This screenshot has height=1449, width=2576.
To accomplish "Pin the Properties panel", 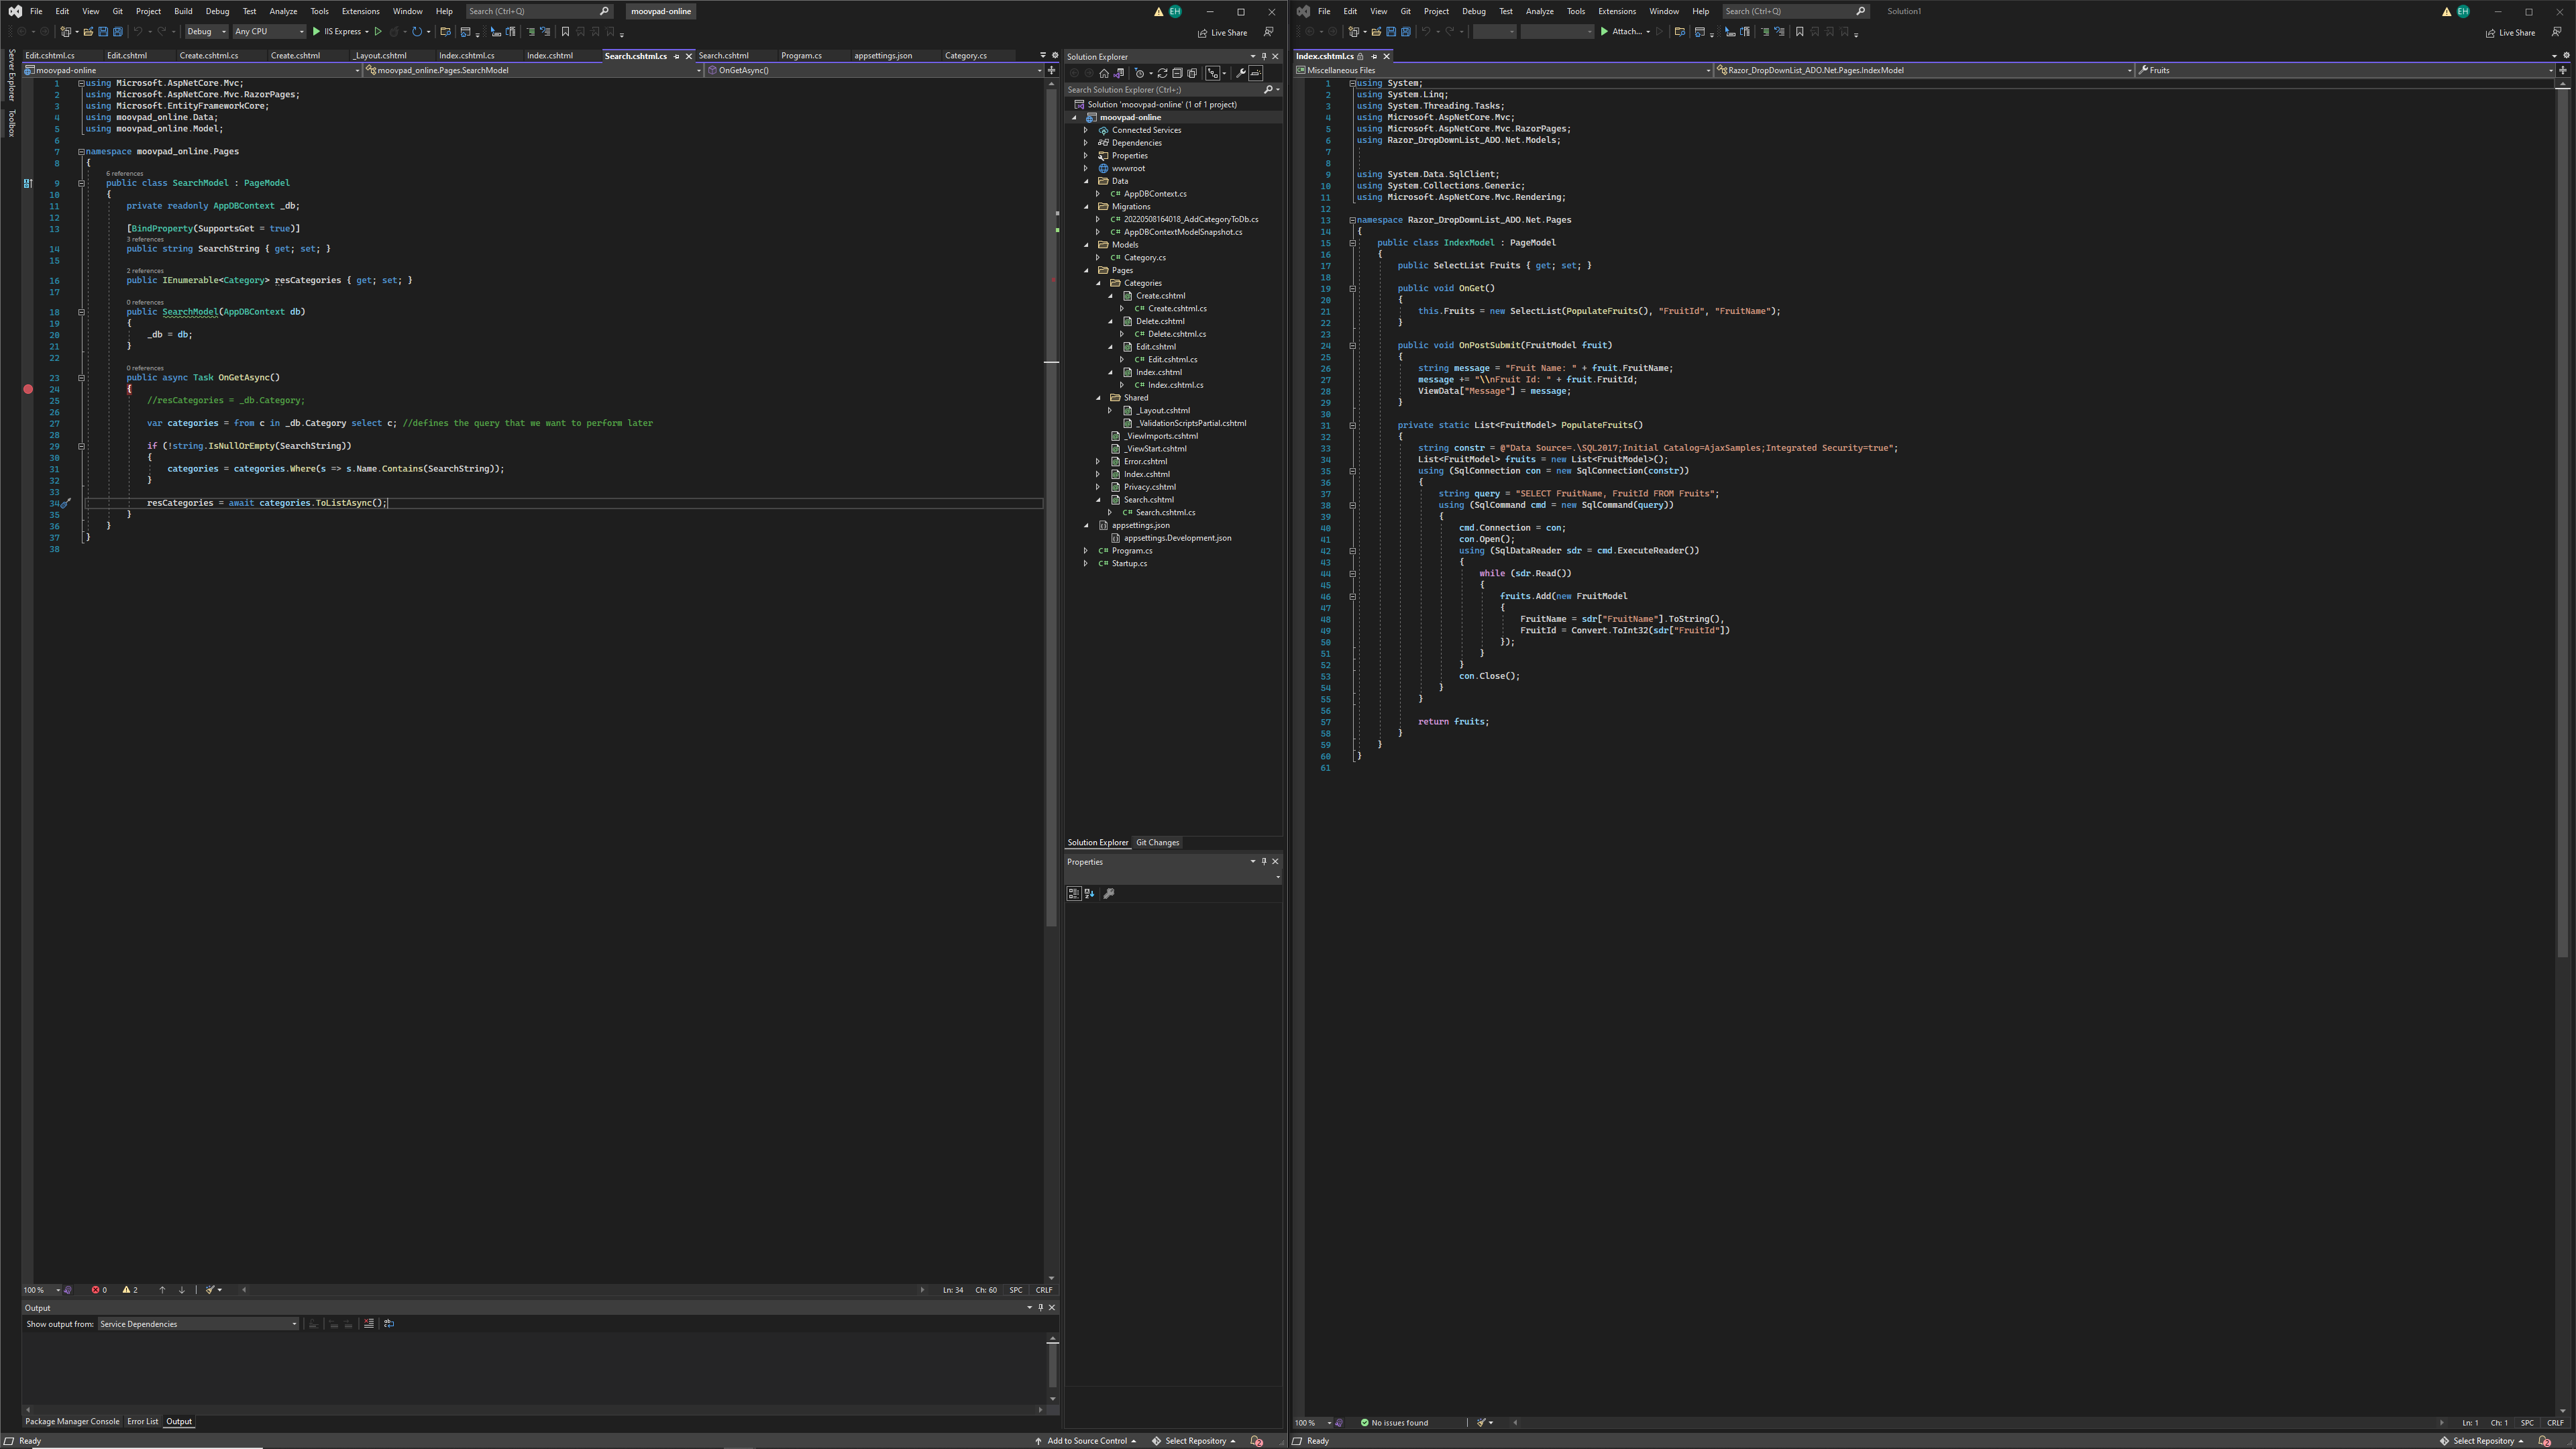I will tap(1263, 861).
